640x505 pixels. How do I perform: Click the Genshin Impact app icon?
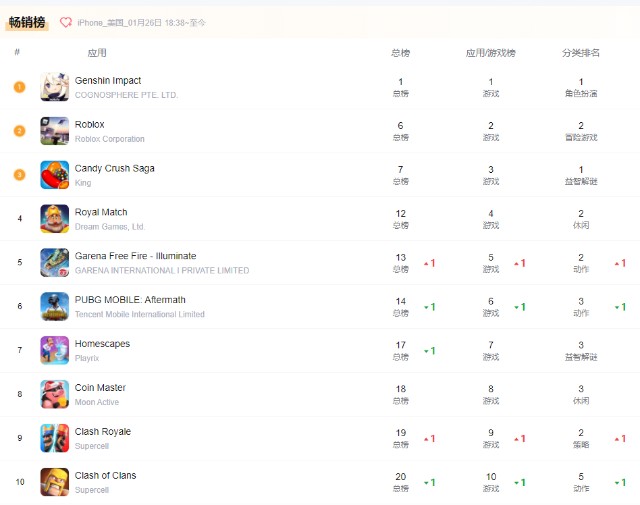54,87
